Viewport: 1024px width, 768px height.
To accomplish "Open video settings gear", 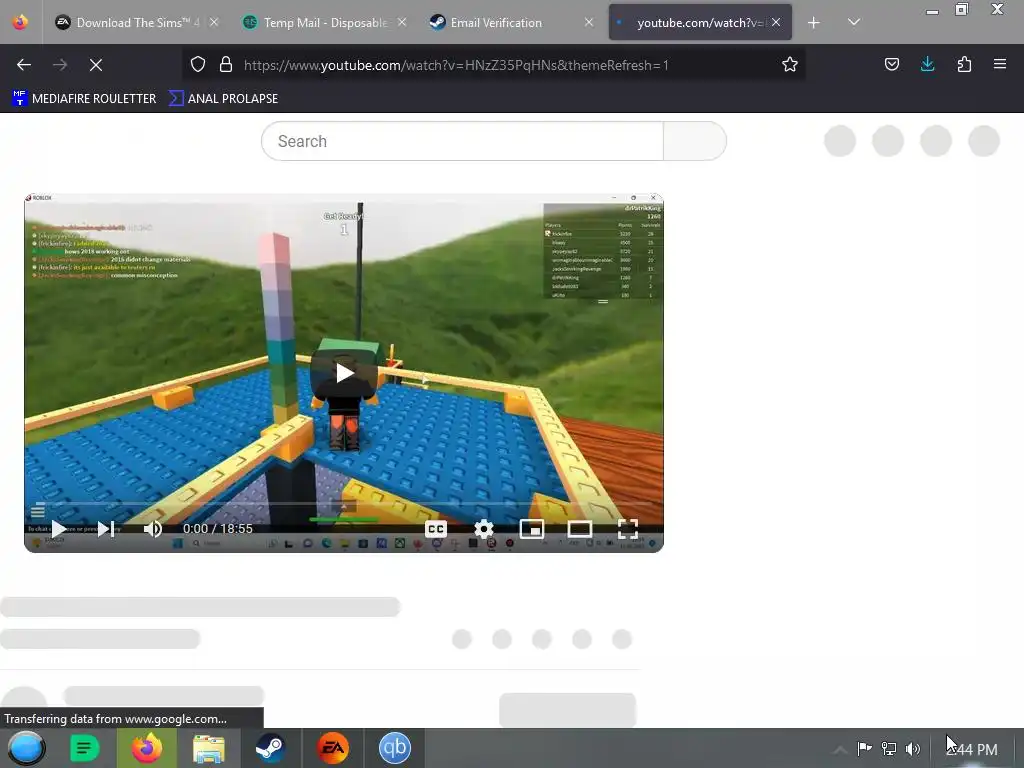I will tap(483, 529).
